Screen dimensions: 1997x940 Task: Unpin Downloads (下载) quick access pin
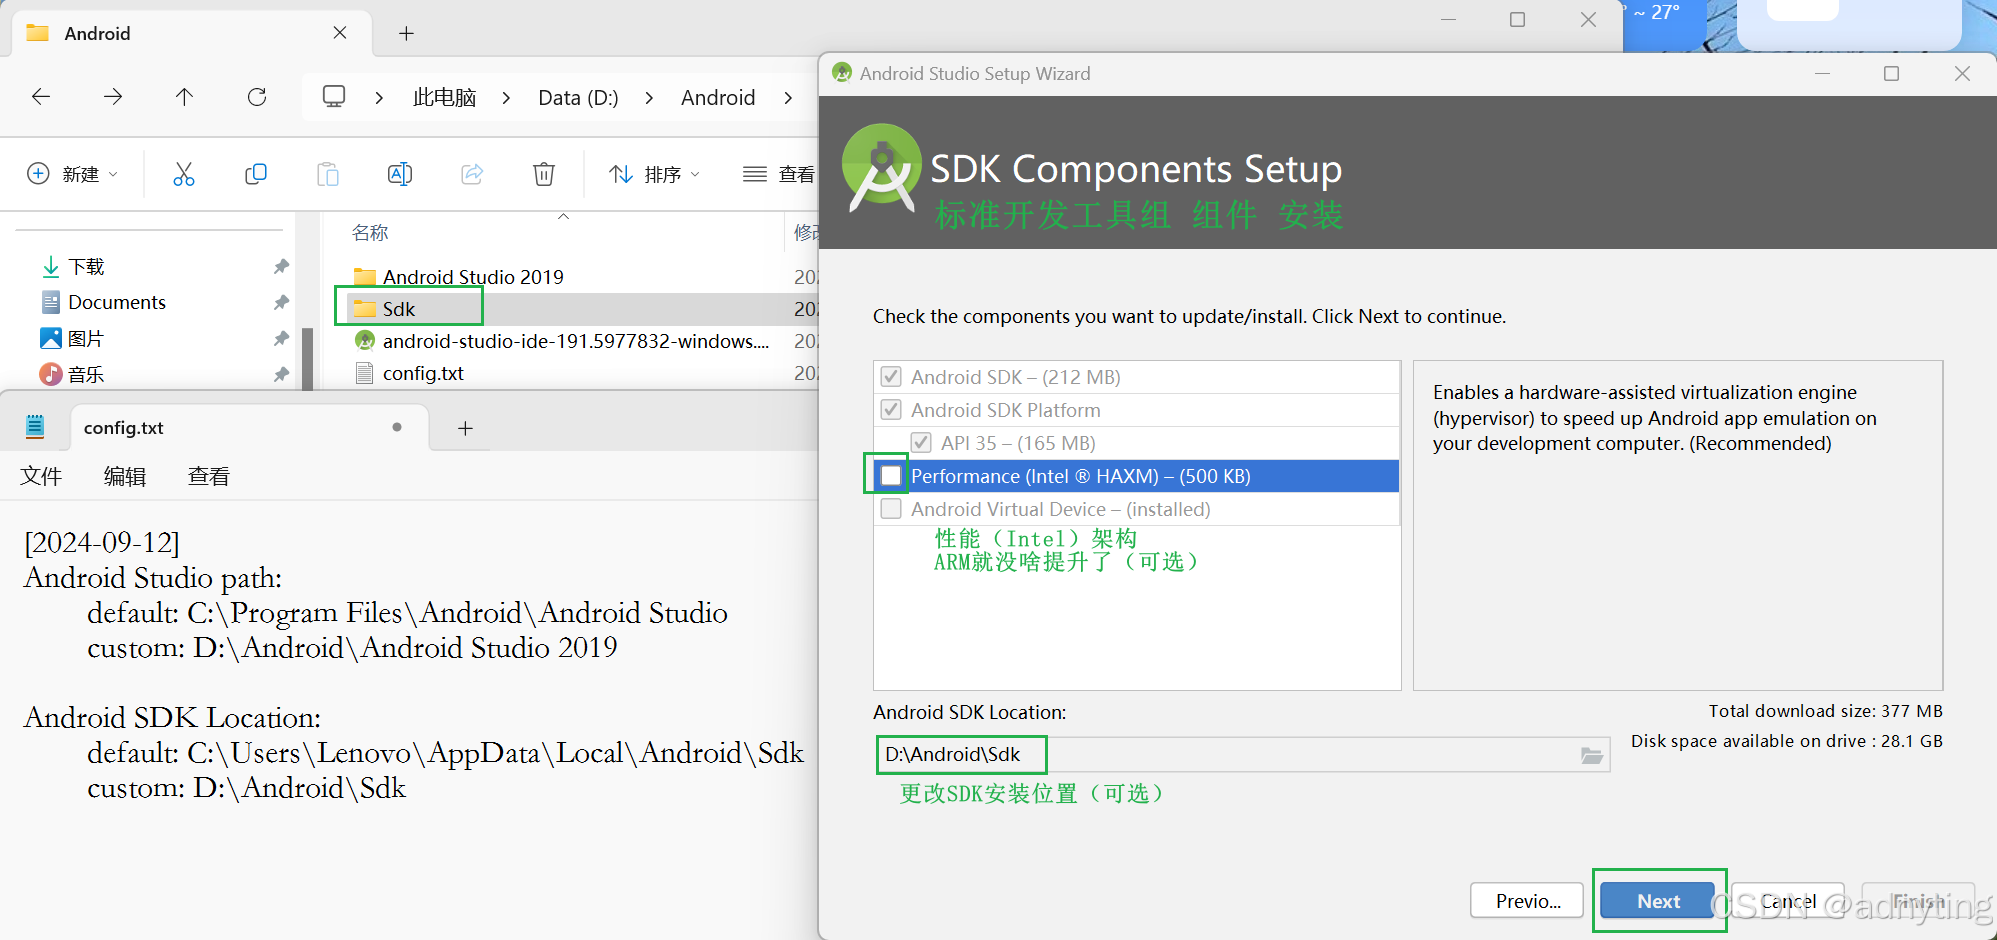point(281,267)
